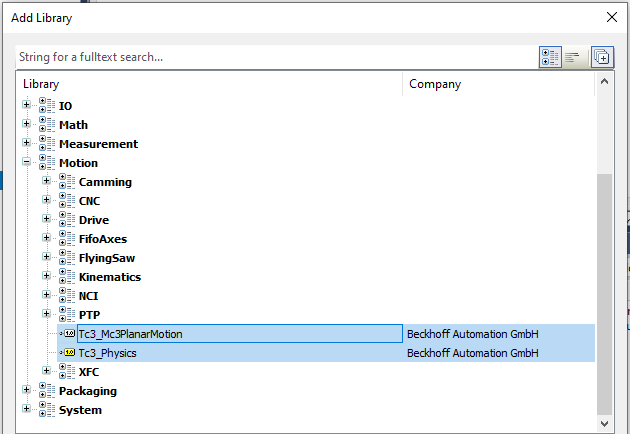This screenshot has height=434, width=630.
Task: Click the scrollbar up arrow
Action: tap(604, 82)
